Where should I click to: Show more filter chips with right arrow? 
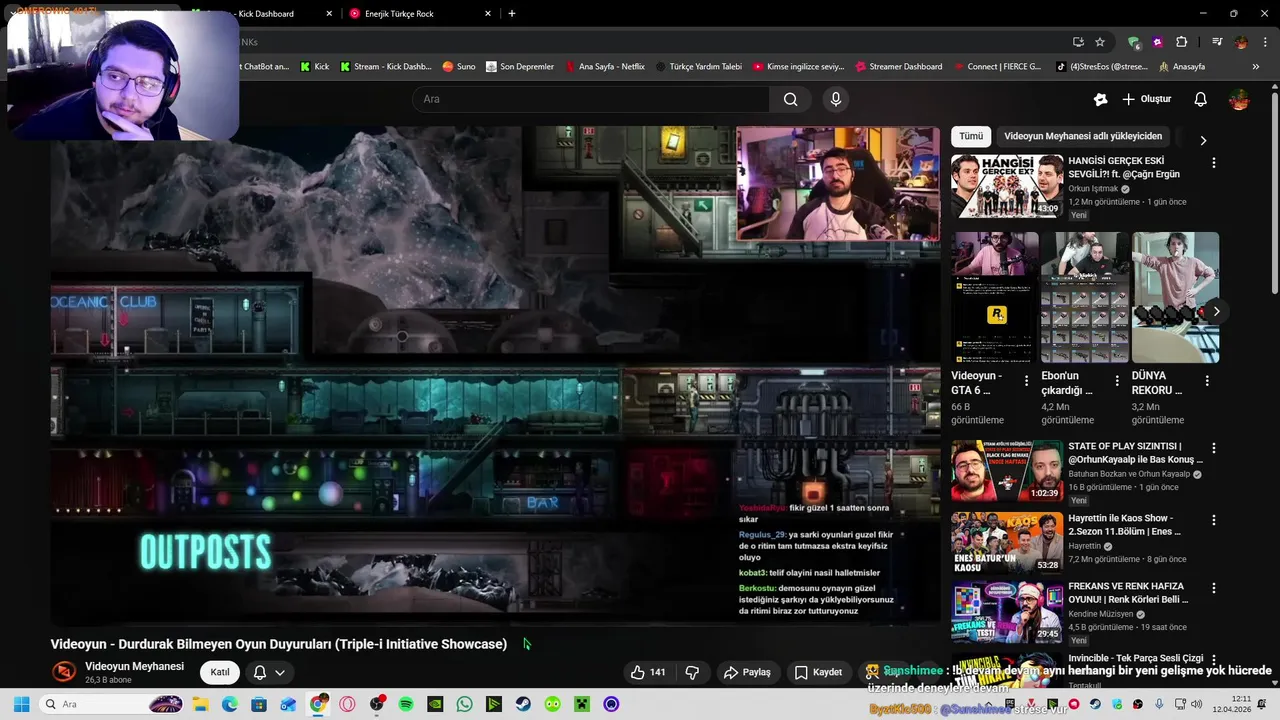point(1203,140)
